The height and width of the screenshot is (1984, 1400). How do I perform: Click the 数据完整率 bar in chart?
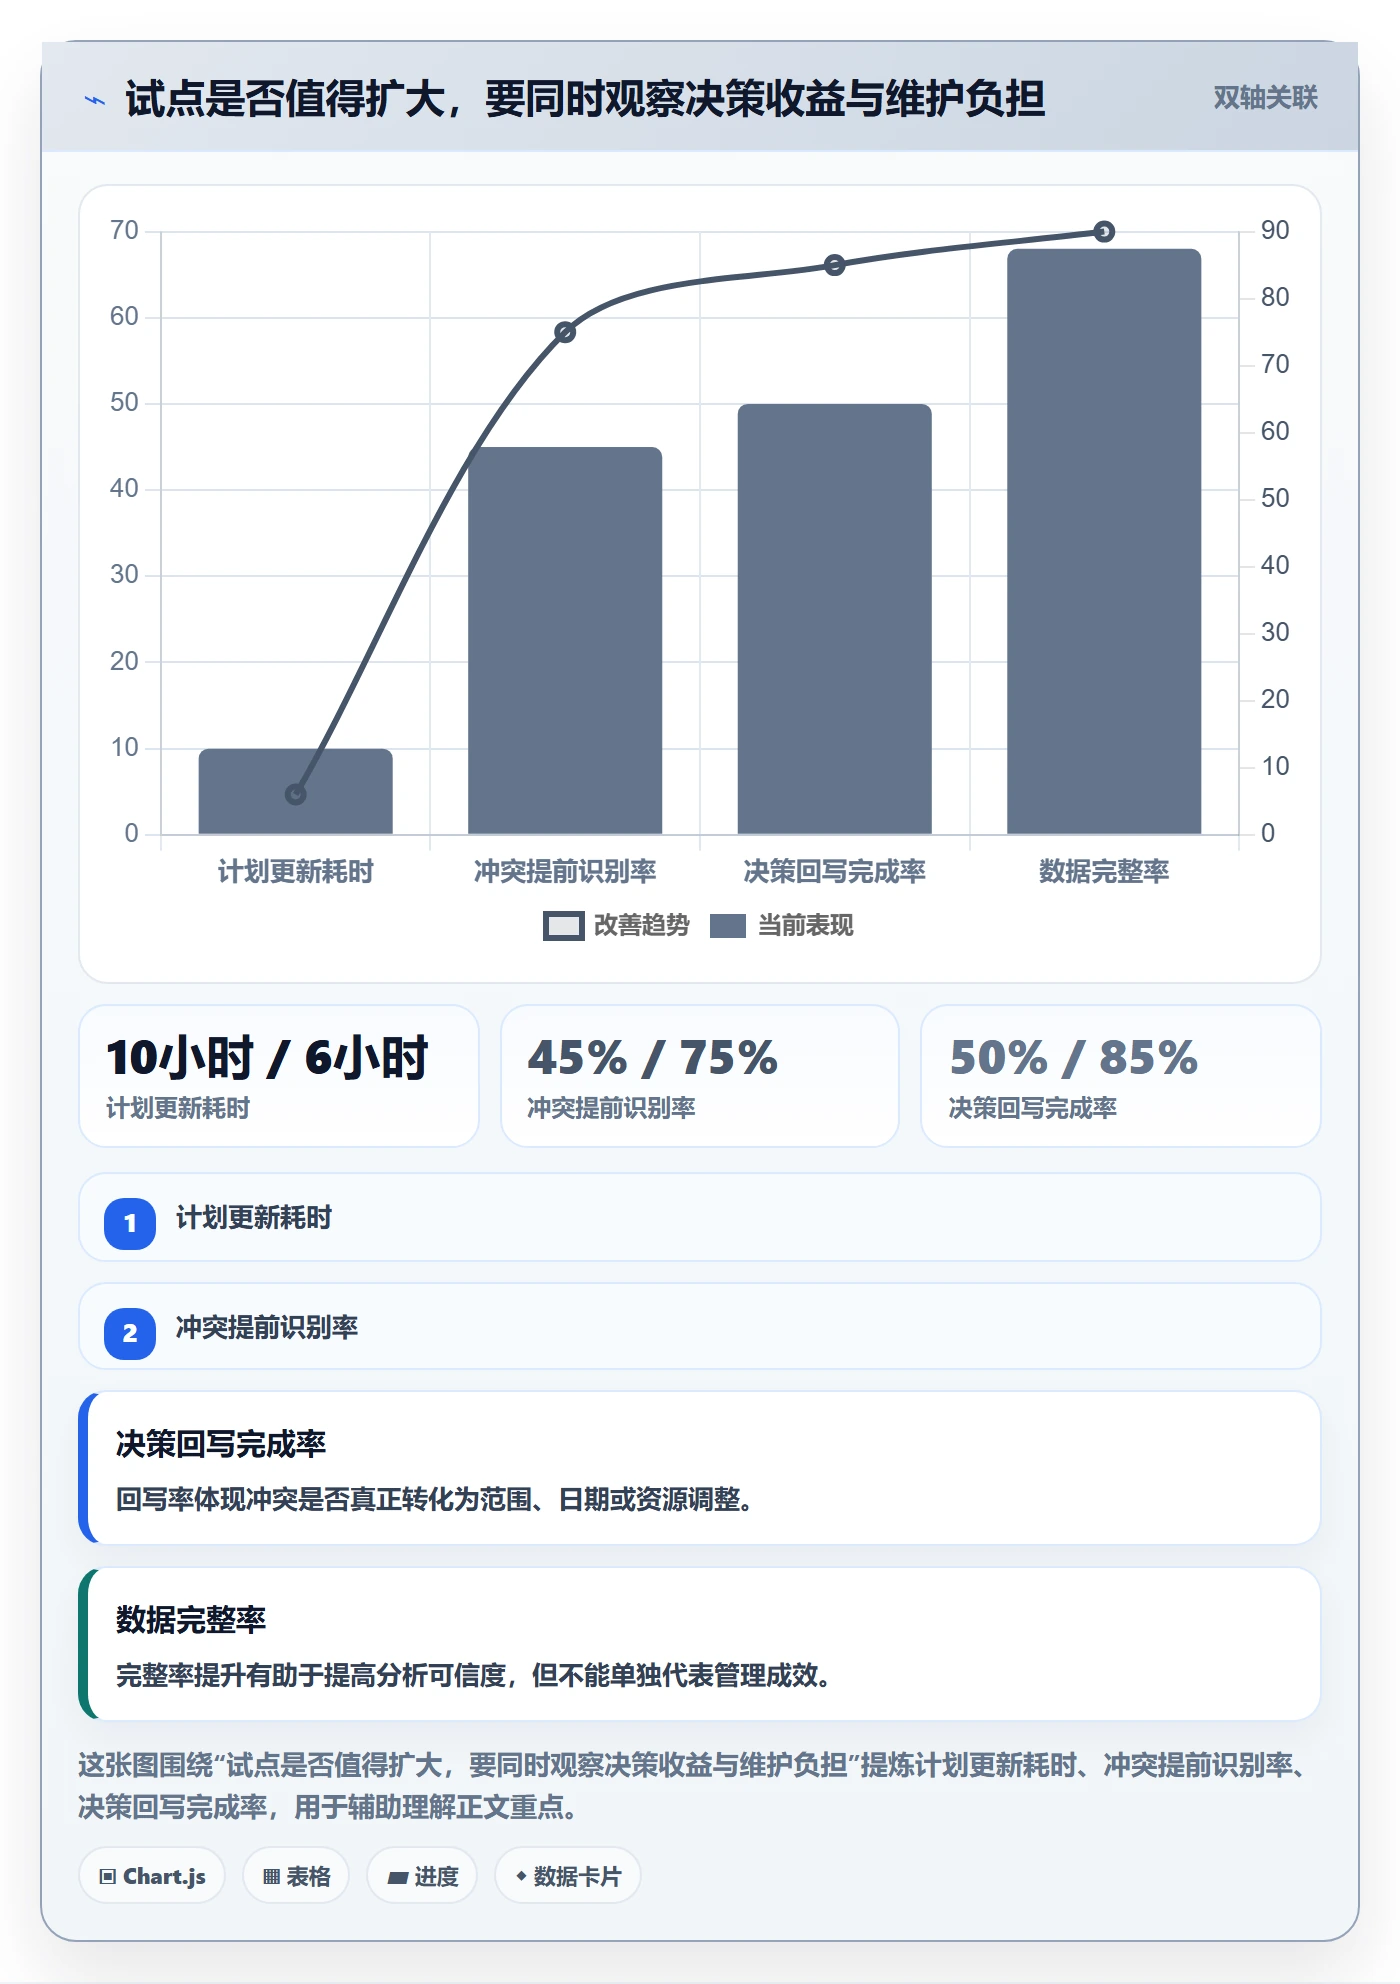[x=1104, y=541]
